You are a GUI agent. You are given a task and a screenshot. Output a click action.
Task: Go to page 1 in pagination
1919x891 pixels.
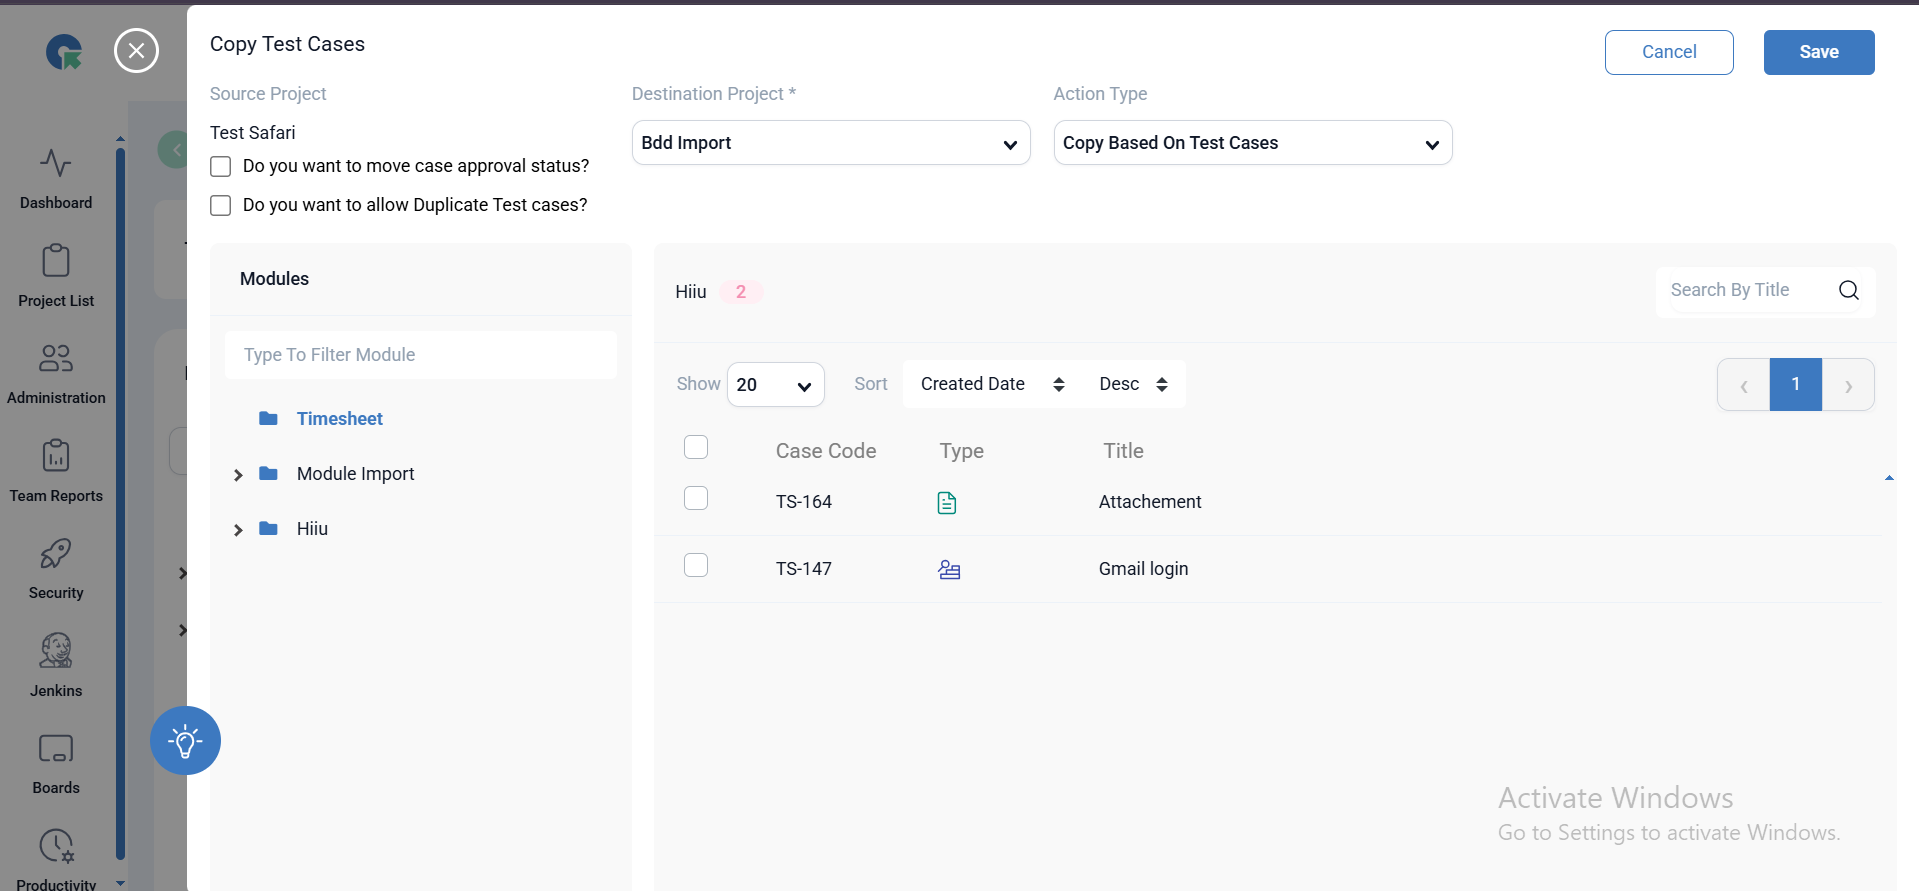(1795, 385)
